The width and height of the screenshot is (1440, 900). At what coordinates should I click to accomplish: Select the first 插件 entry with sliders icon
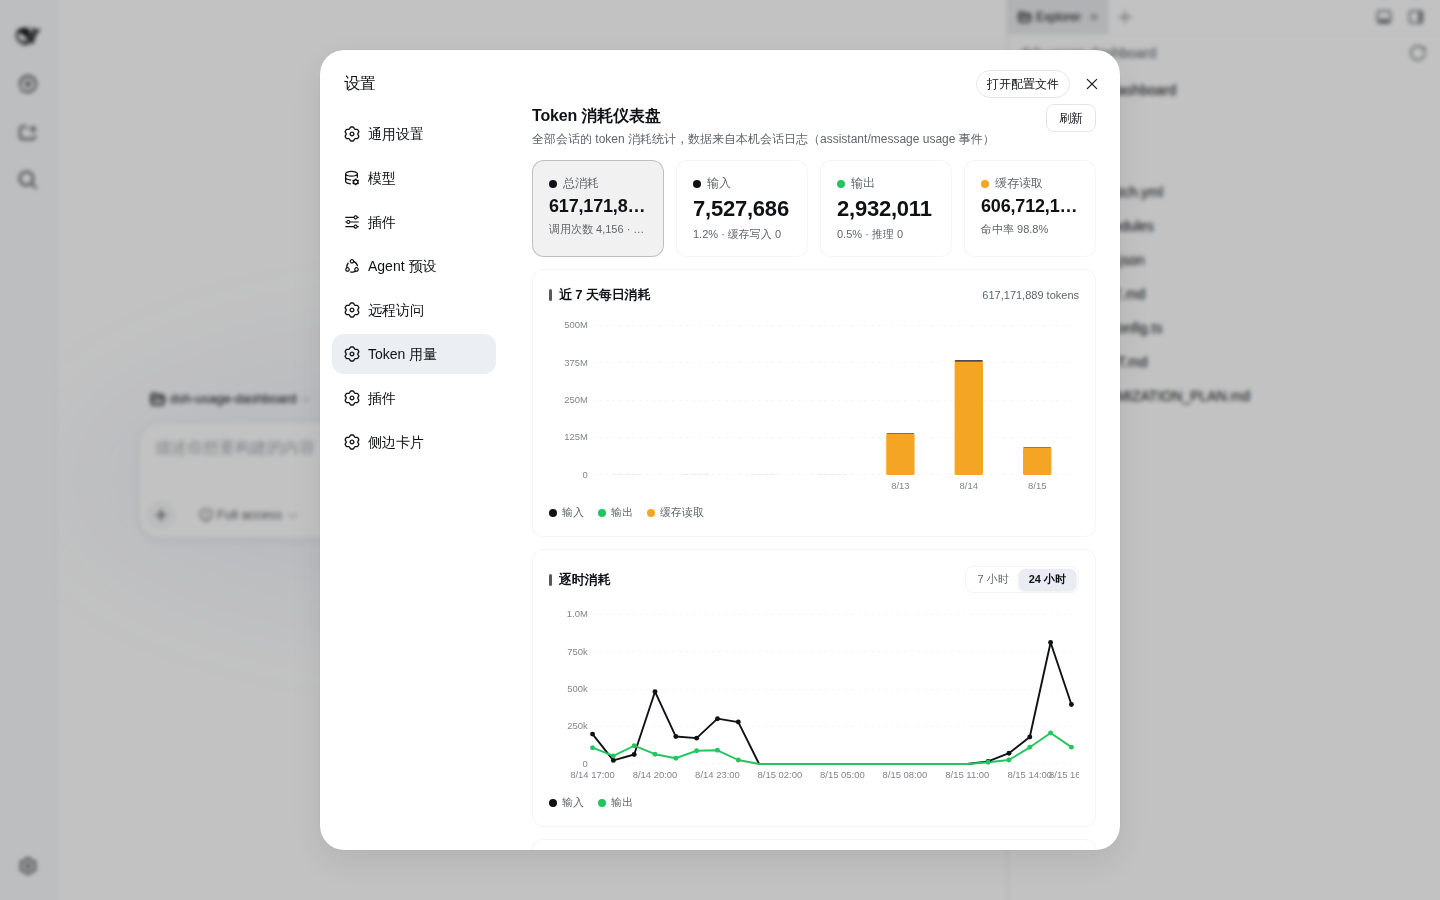tap(414, 222)
